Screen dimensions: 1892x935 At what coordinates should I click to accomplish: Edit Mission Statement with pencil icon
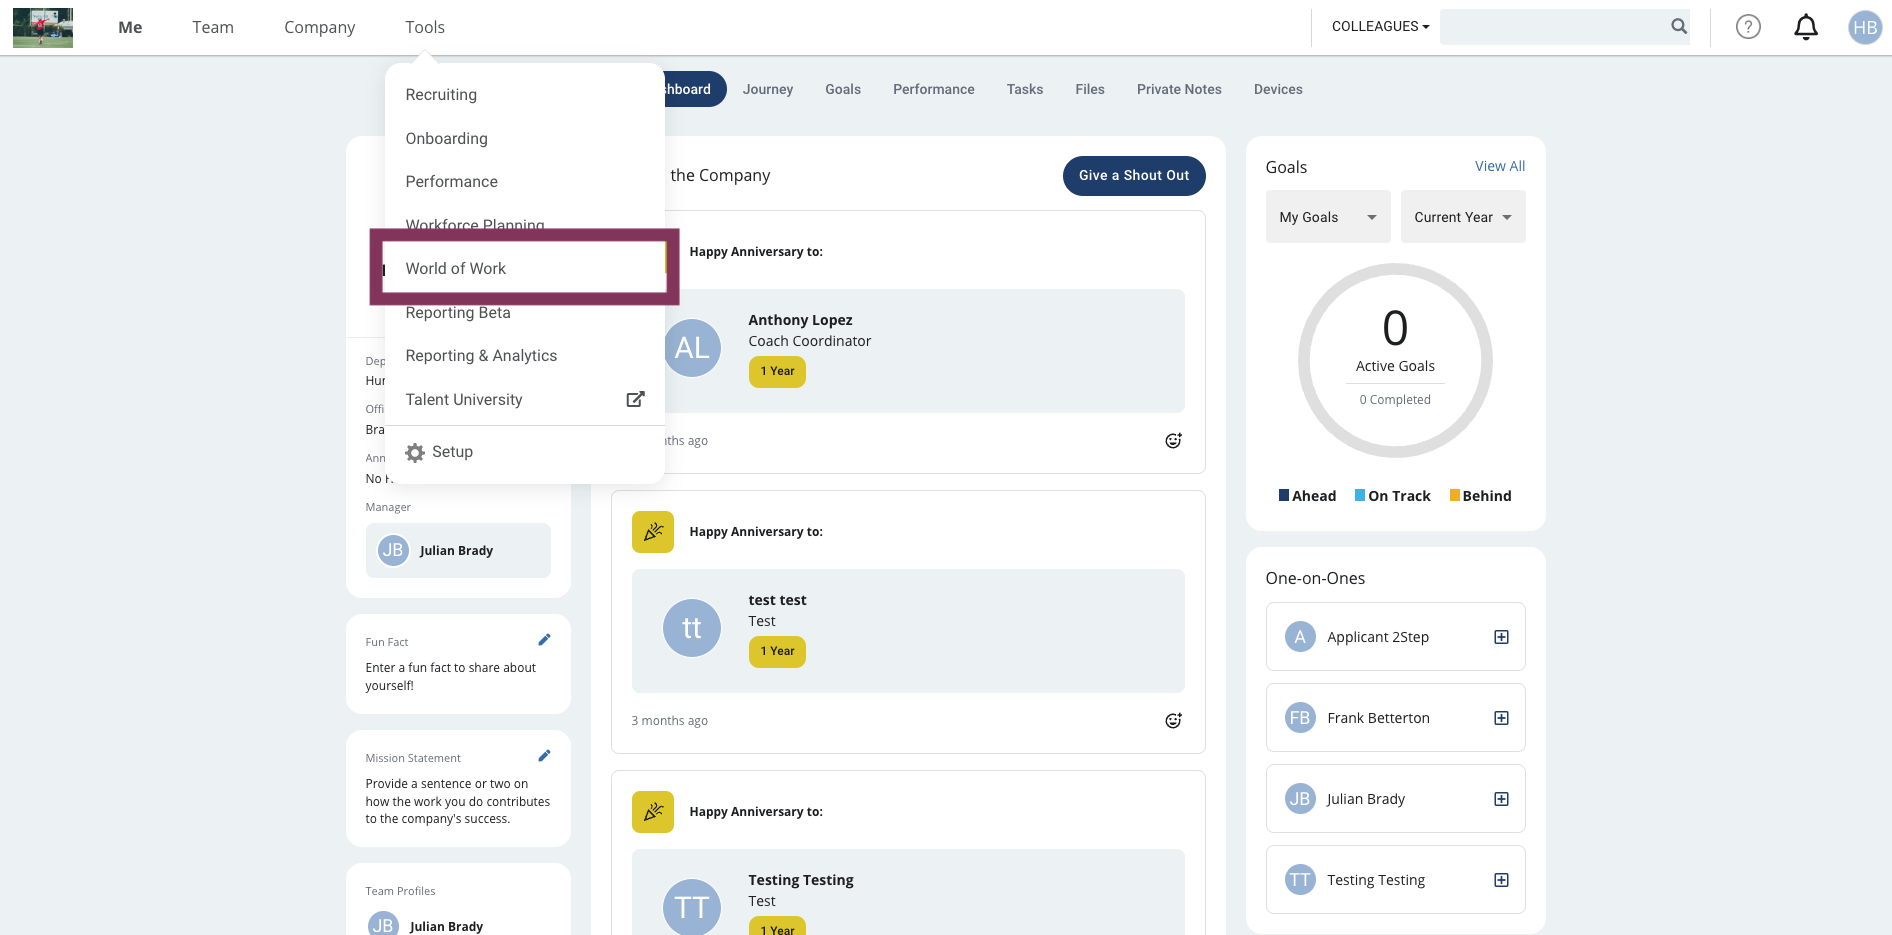(544, 756)
